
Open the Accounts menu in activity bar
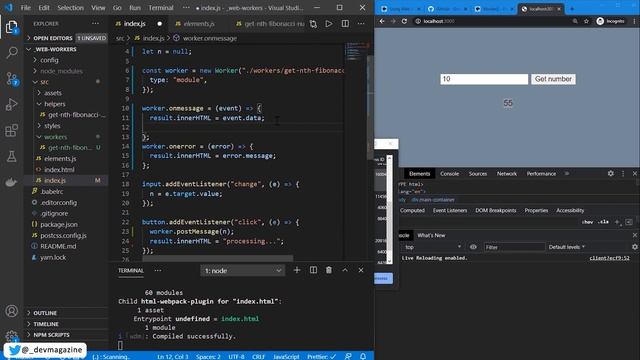tap(12, 311)
